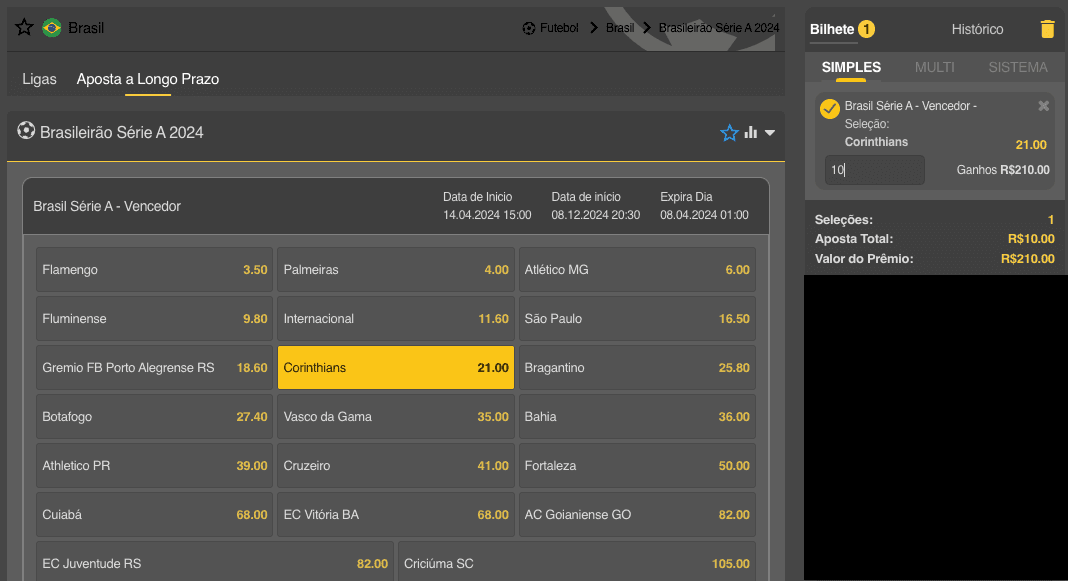Bet on Internacional at 11.60

pos(396,319)
